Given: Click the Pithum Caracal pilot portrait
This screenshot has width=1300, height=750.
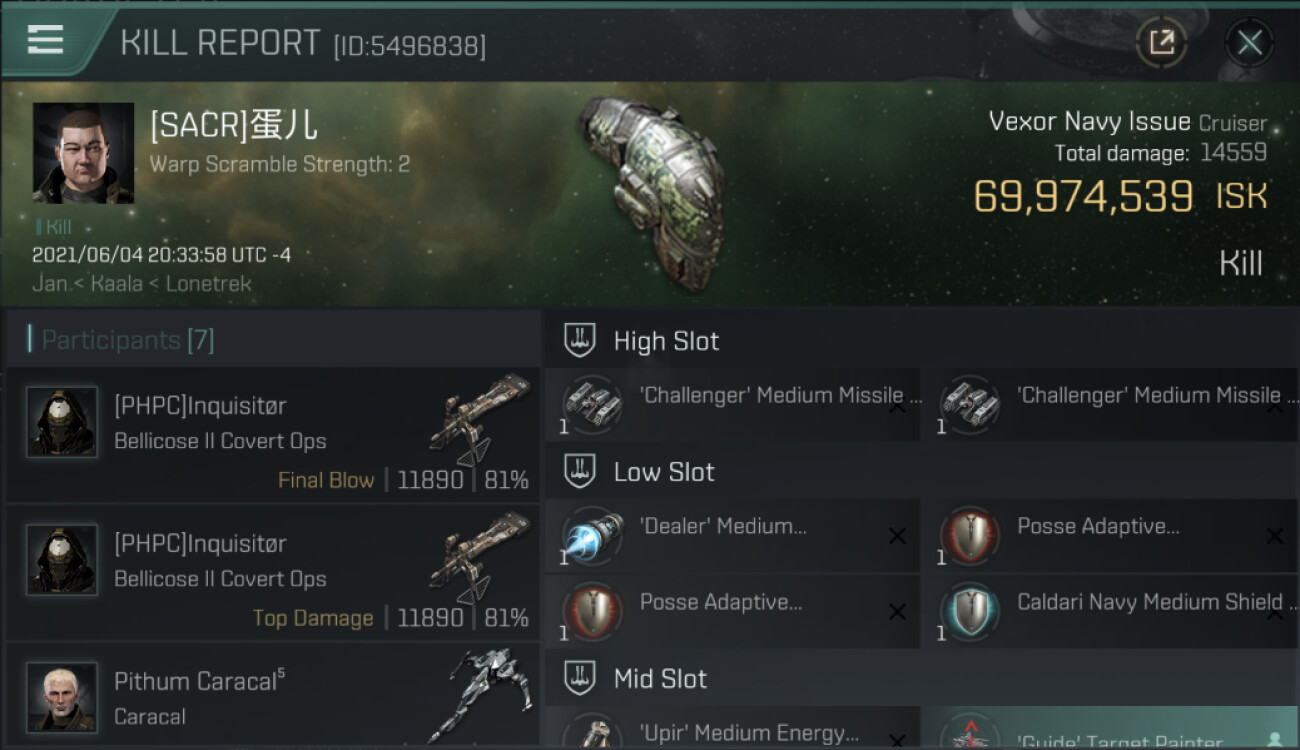Looking at the screenshot, I should pyautogui.click(x=62, y=697).
